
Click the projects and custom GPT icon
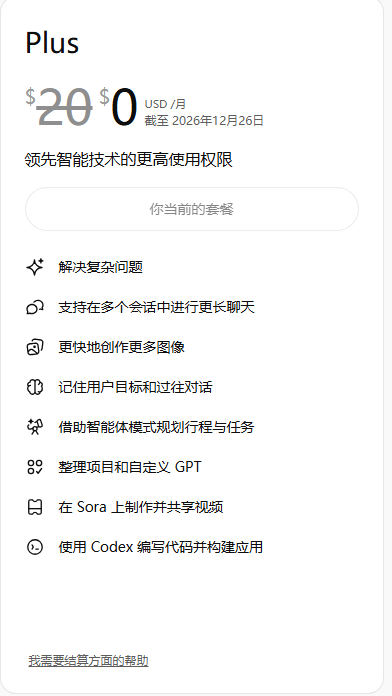coord(35,467)
